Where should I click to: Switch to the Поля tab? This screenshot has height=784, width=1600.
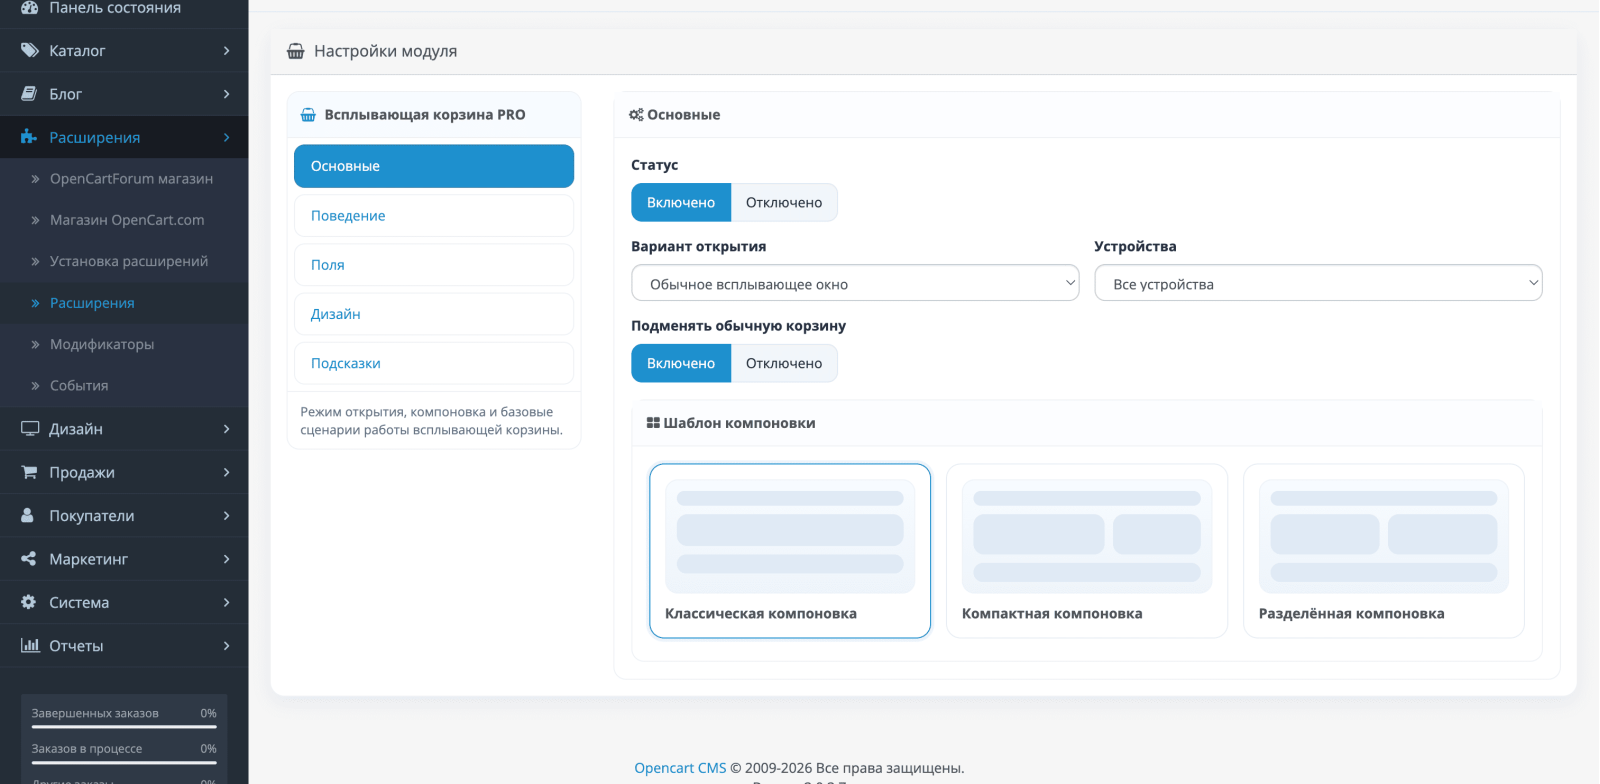[x=434, y=264]
